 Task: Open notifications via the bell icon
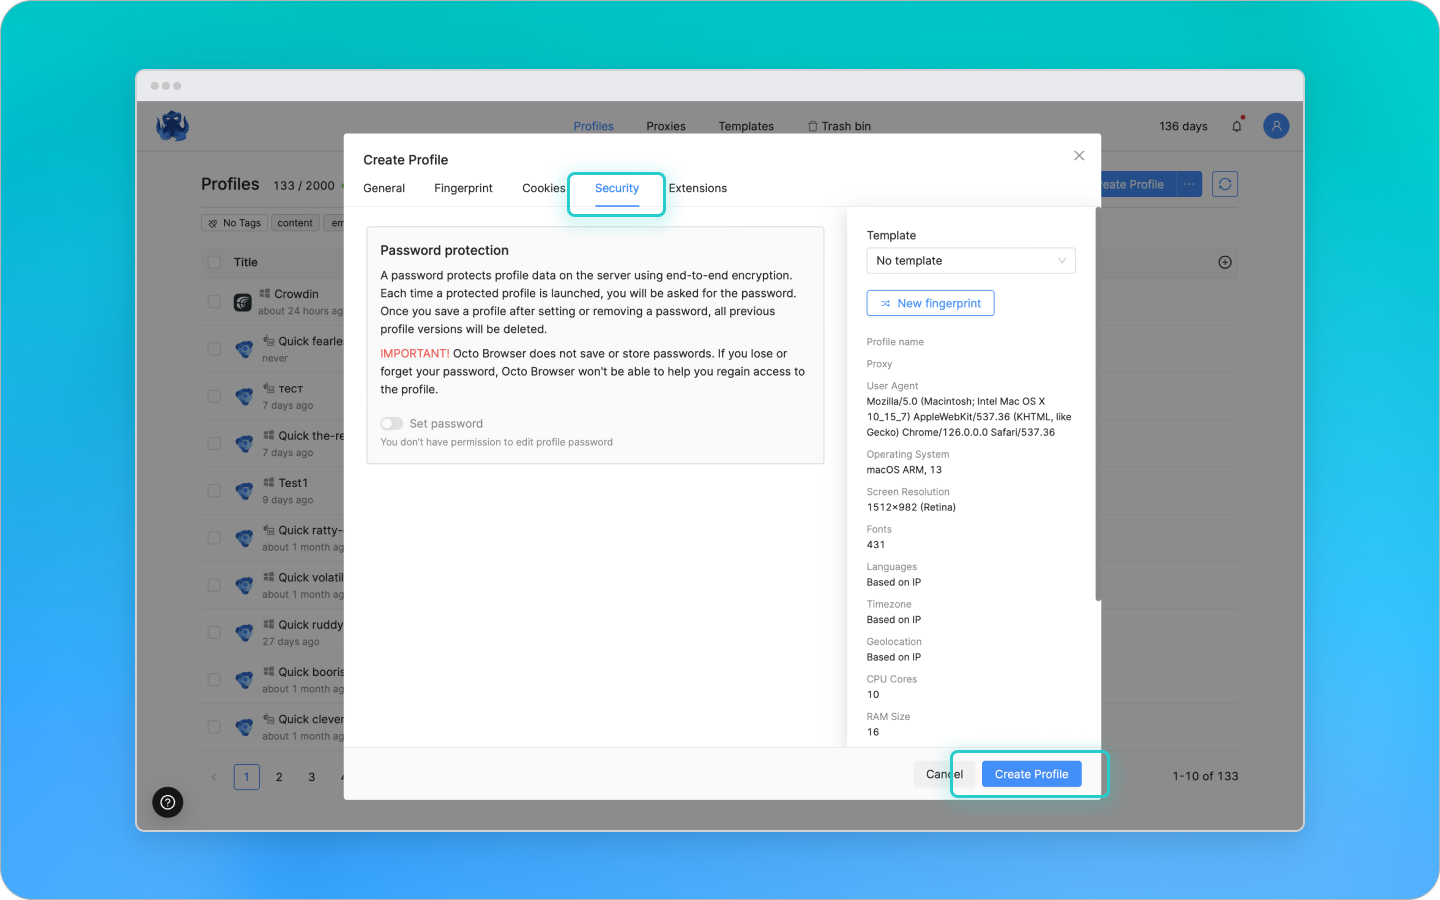click(x=1236, y=125)
